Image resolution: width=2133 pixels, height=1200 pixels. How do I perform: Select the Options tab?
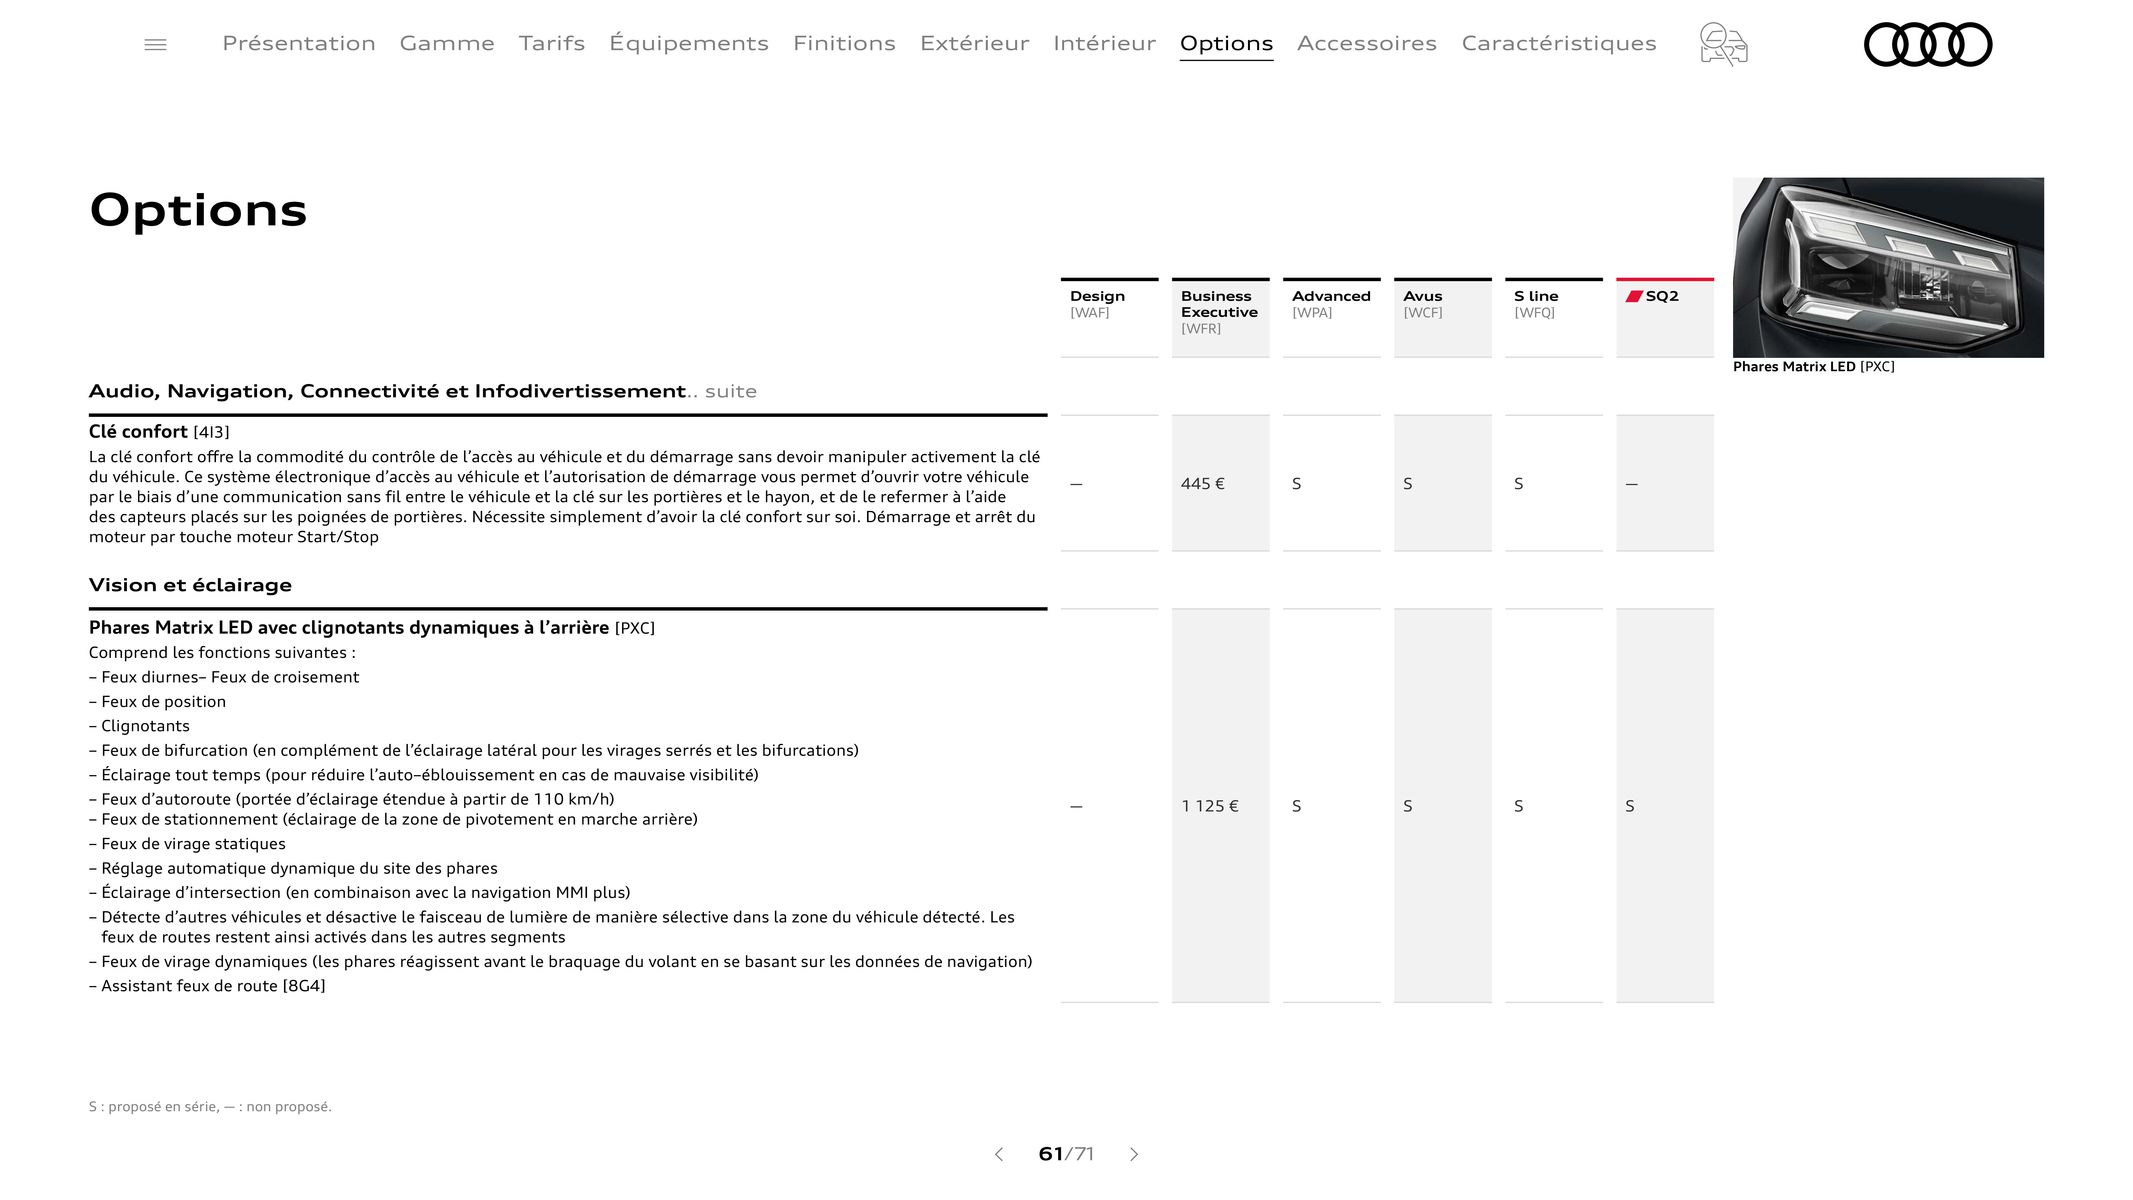point(1226,44)
